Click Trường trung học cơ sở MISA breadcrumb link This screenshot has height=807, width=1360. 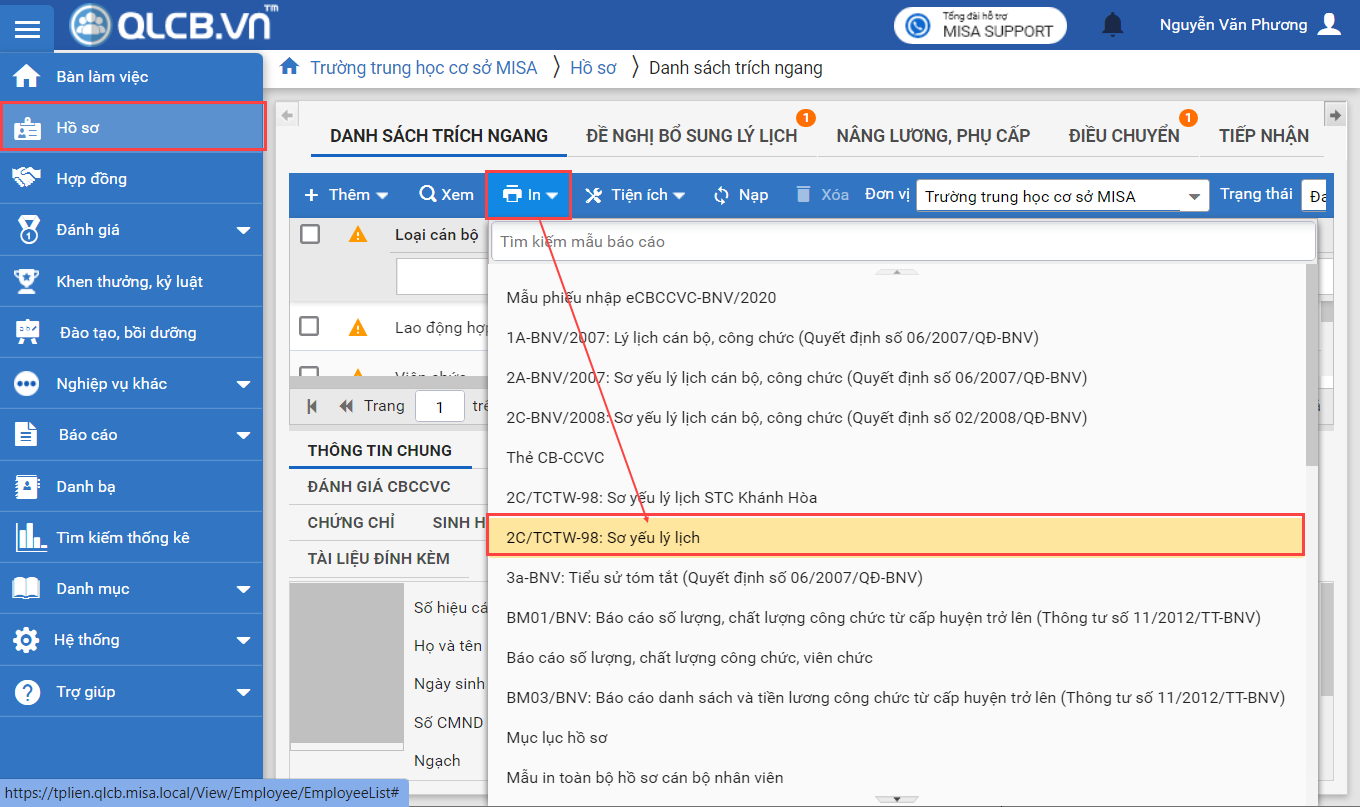(x=423, y=68)
